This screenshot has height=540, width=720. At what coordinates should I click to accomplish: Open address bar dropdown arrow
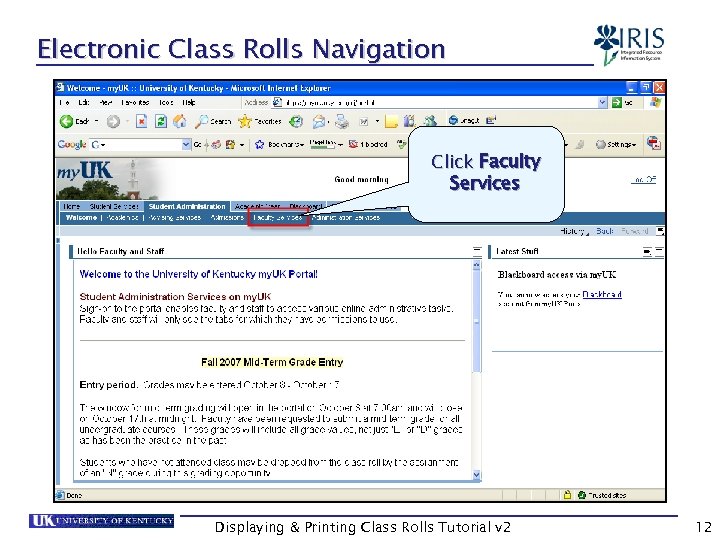click(x=602, y=103)
